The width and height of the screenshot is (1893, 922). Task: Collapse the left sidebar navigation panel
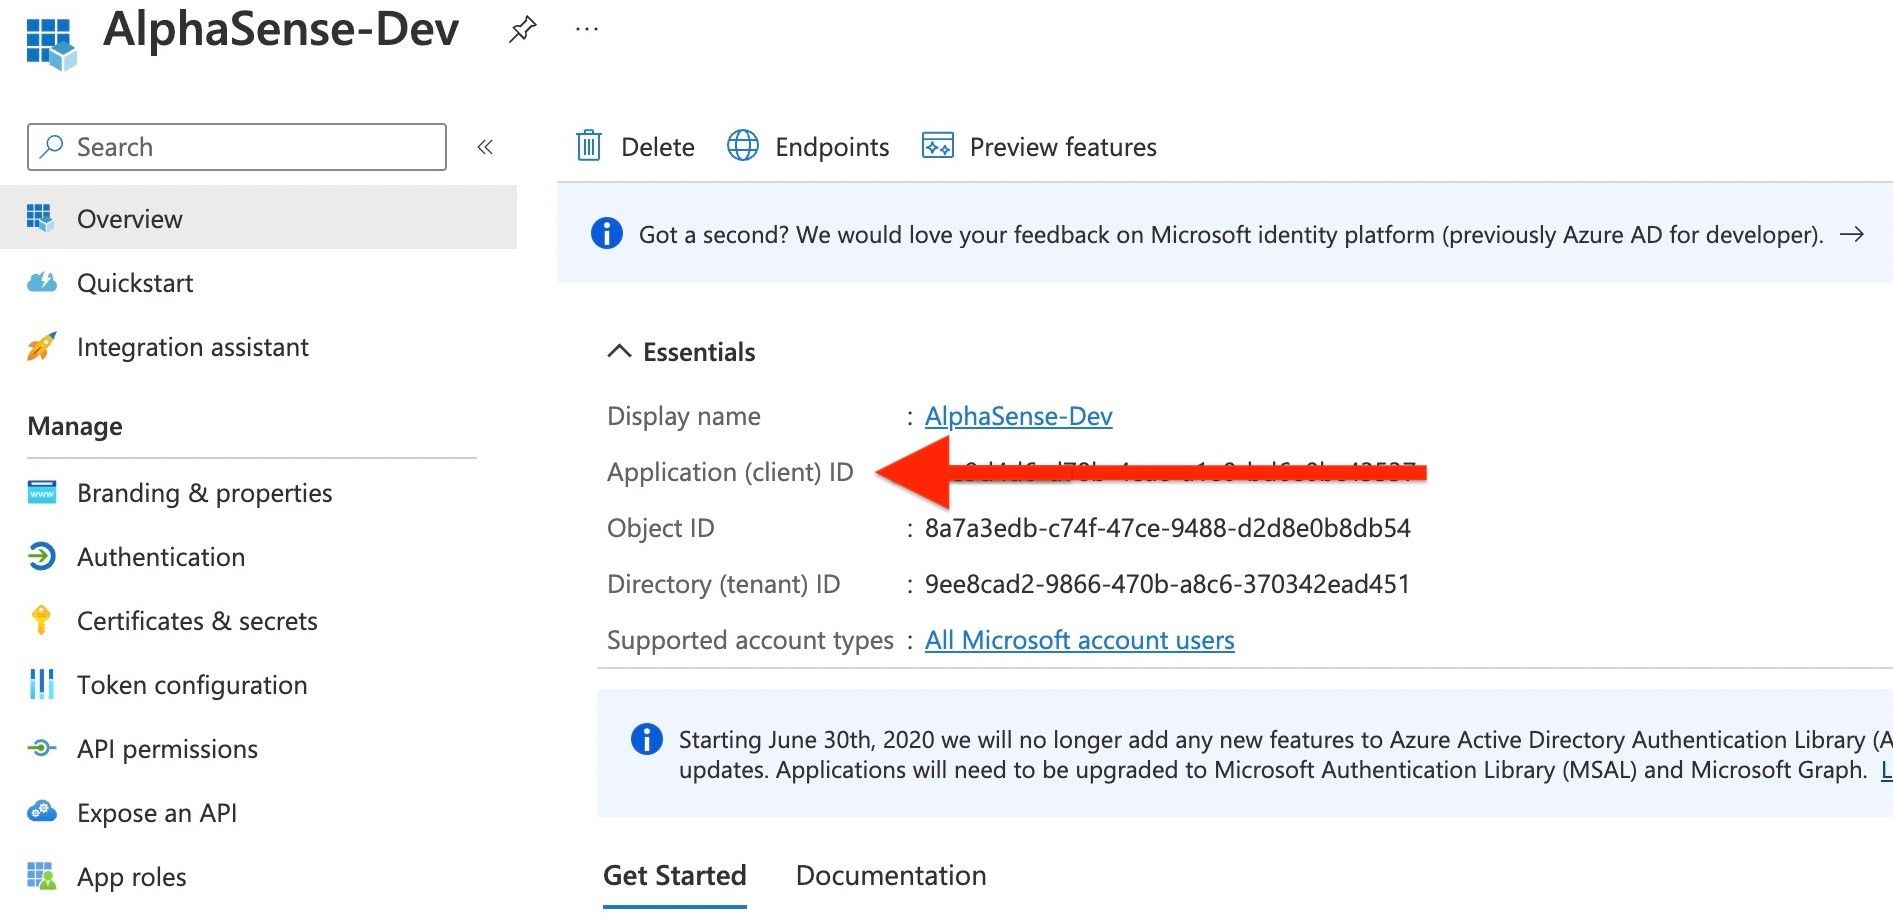point(485,148)
